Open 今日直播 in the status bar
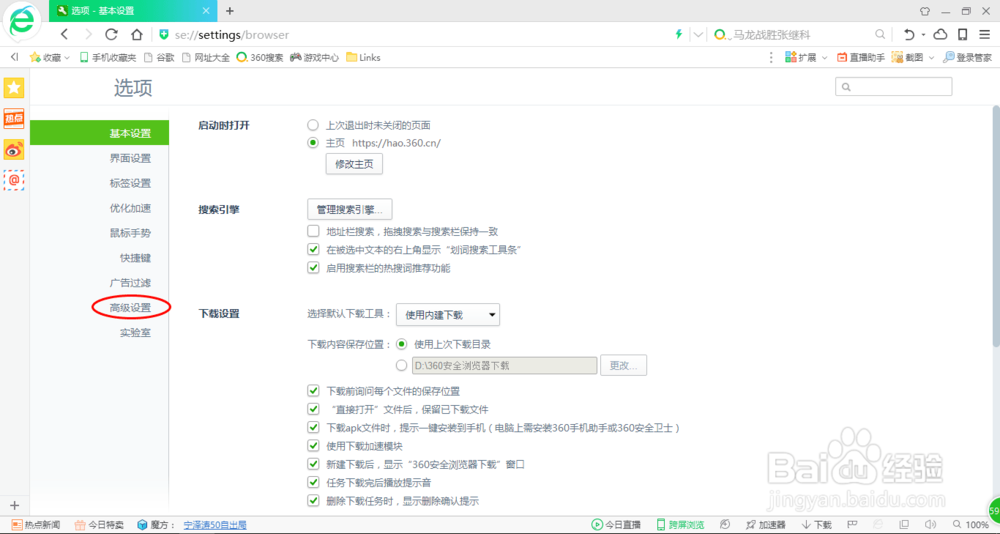This screenshot has width=1000, height=534. 616,525
